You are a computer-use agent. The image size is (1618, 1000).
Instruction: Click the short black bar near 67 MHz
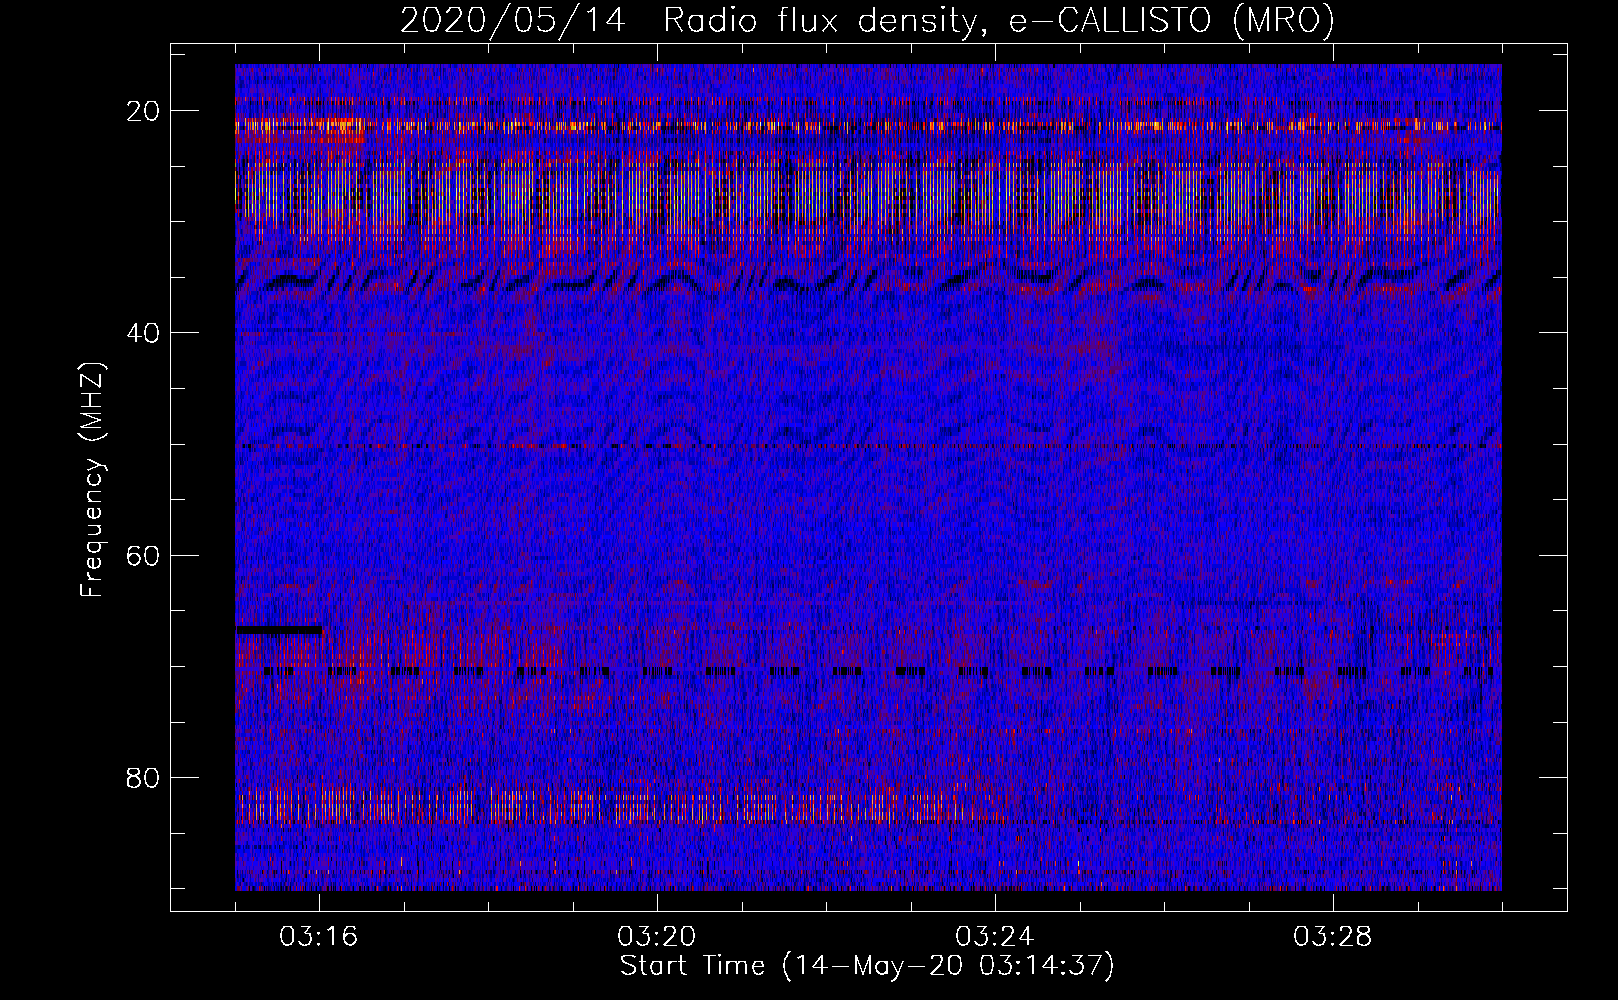279,630
